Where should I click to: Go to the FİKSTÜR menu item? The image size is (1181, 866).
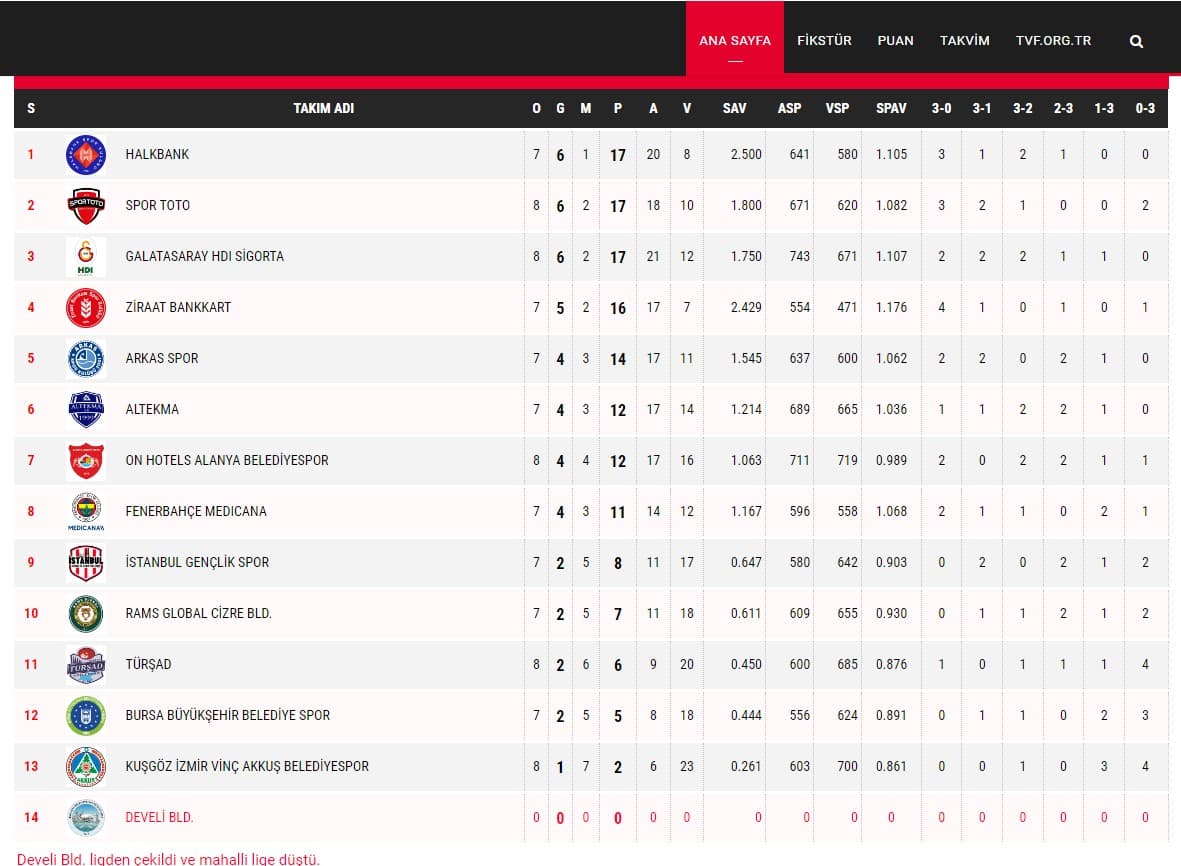(x=824, y=41)
